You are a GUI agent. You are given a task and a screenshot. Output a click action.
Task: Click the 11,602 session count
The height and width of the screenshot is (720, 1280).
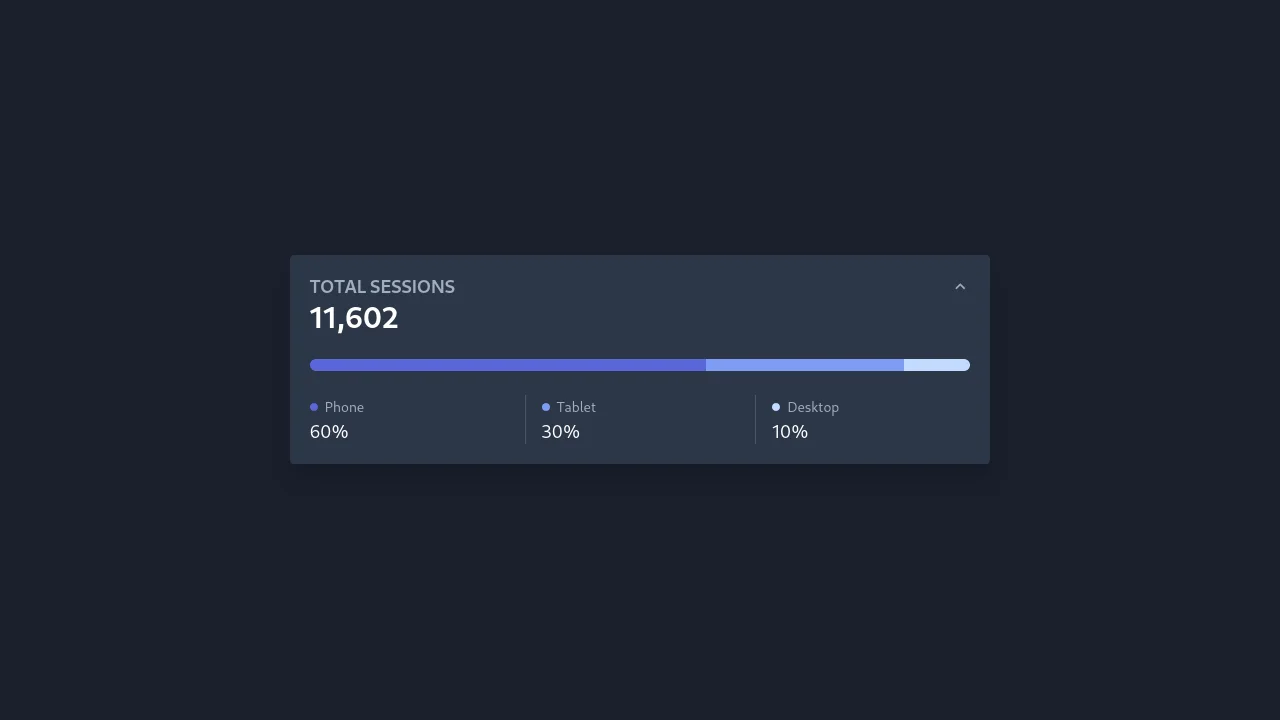coord(354,318)
